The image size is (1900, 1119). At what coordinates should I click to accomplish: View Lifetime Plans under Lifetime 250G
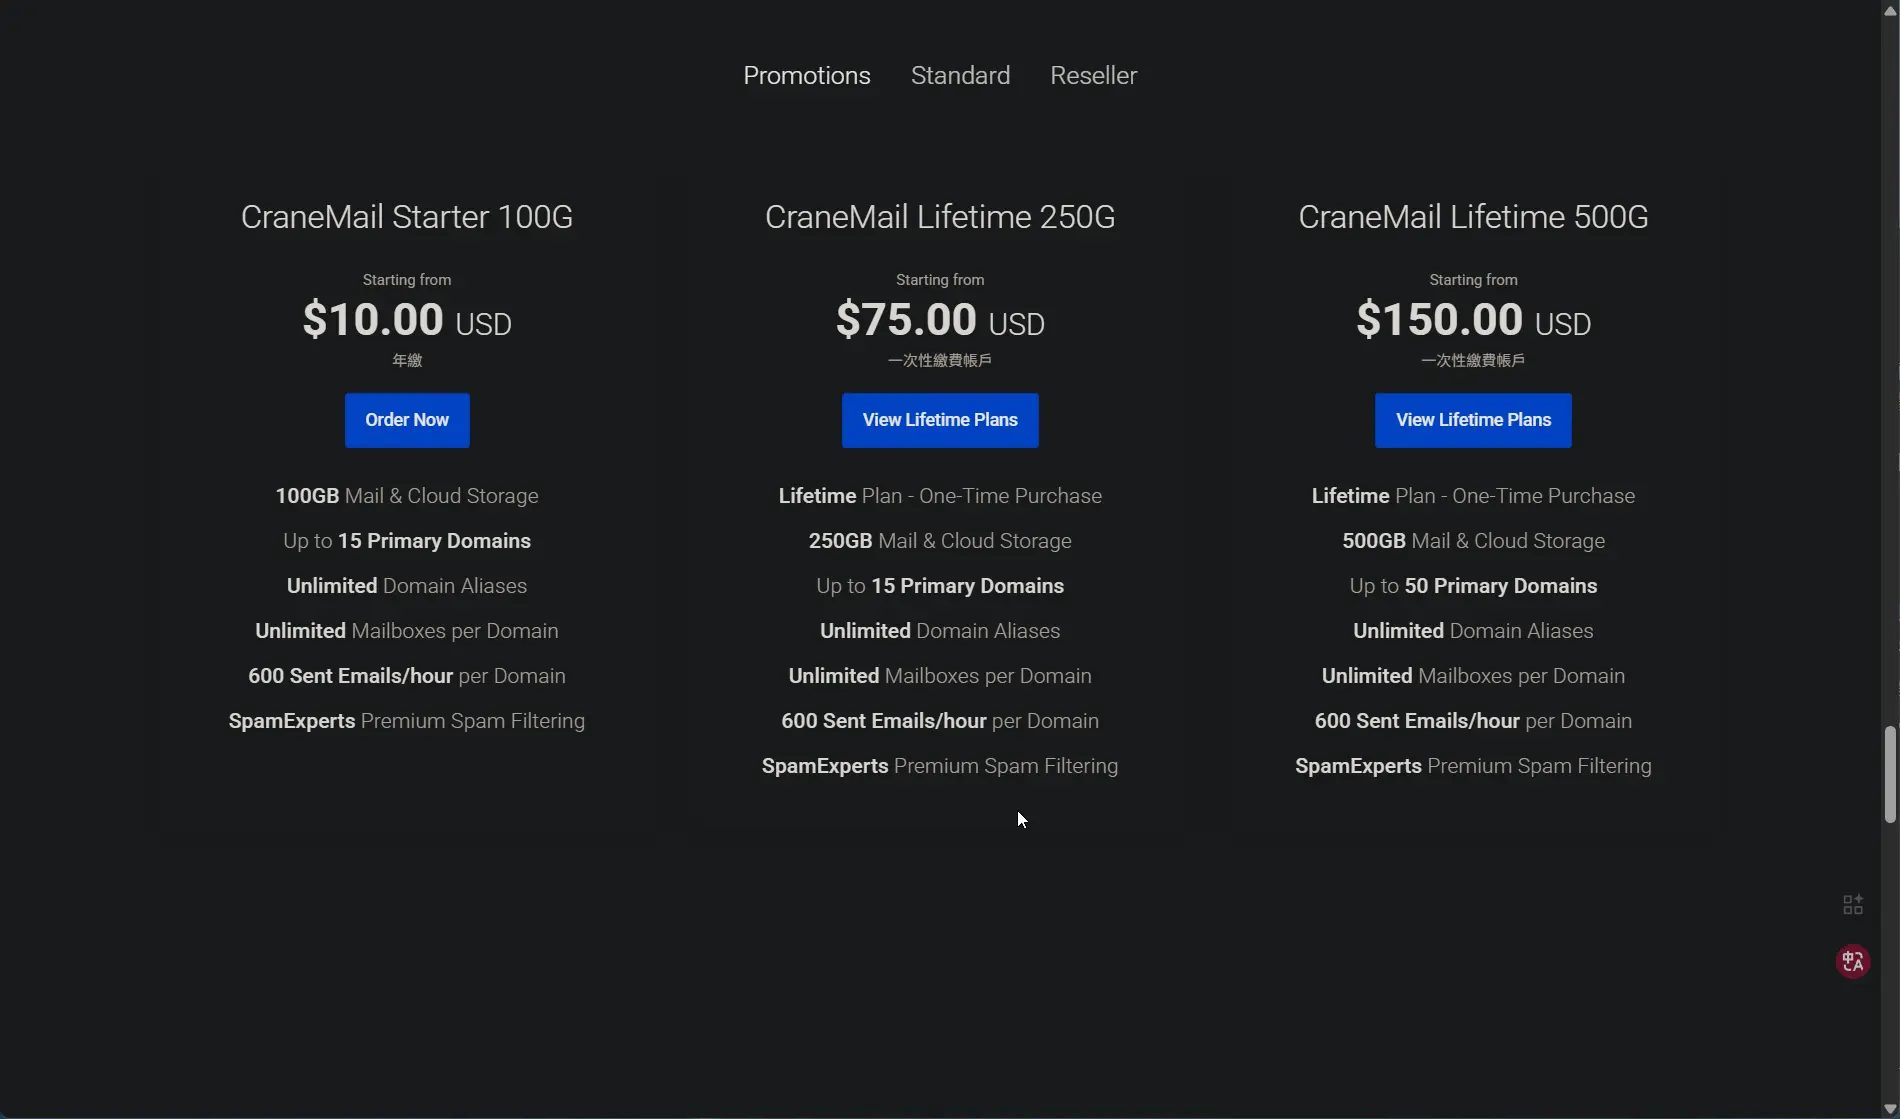939,420
